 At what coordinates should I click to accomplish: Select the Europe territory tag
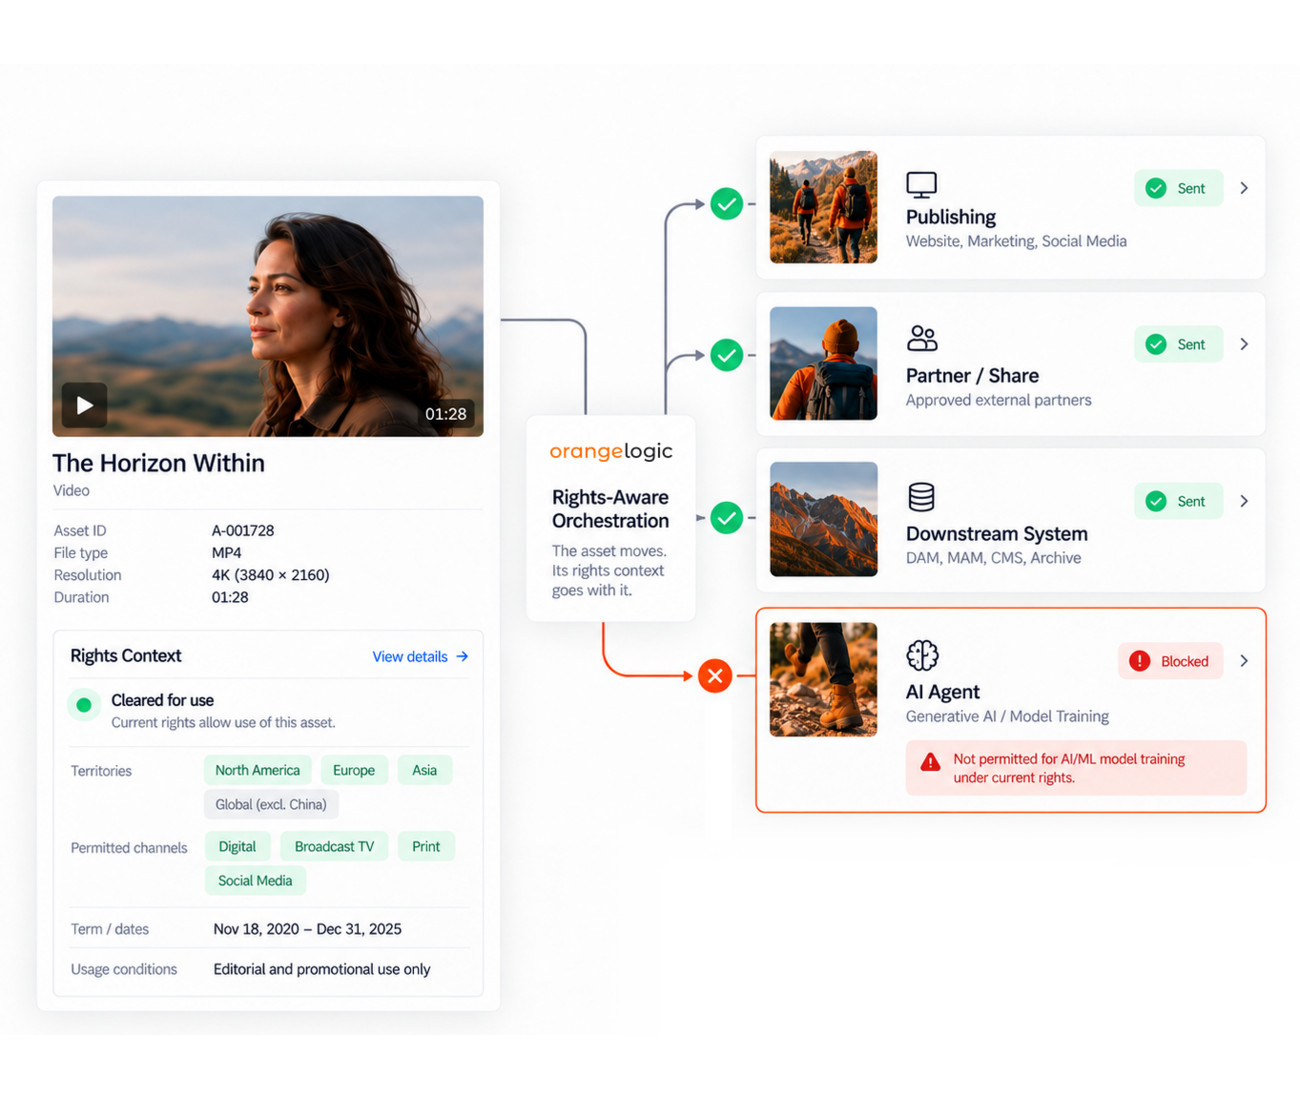354,770
